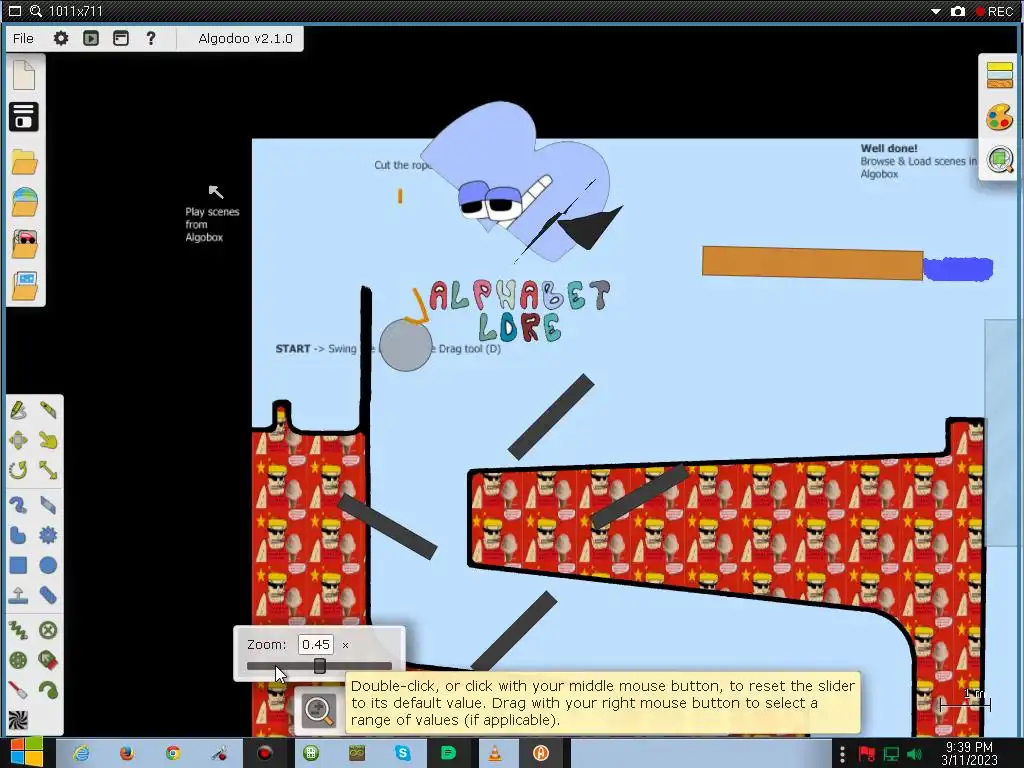The width and height of the screenshot is (1024, 768).
Task: Select the Polygon tool
Action: tap(18, 536)
